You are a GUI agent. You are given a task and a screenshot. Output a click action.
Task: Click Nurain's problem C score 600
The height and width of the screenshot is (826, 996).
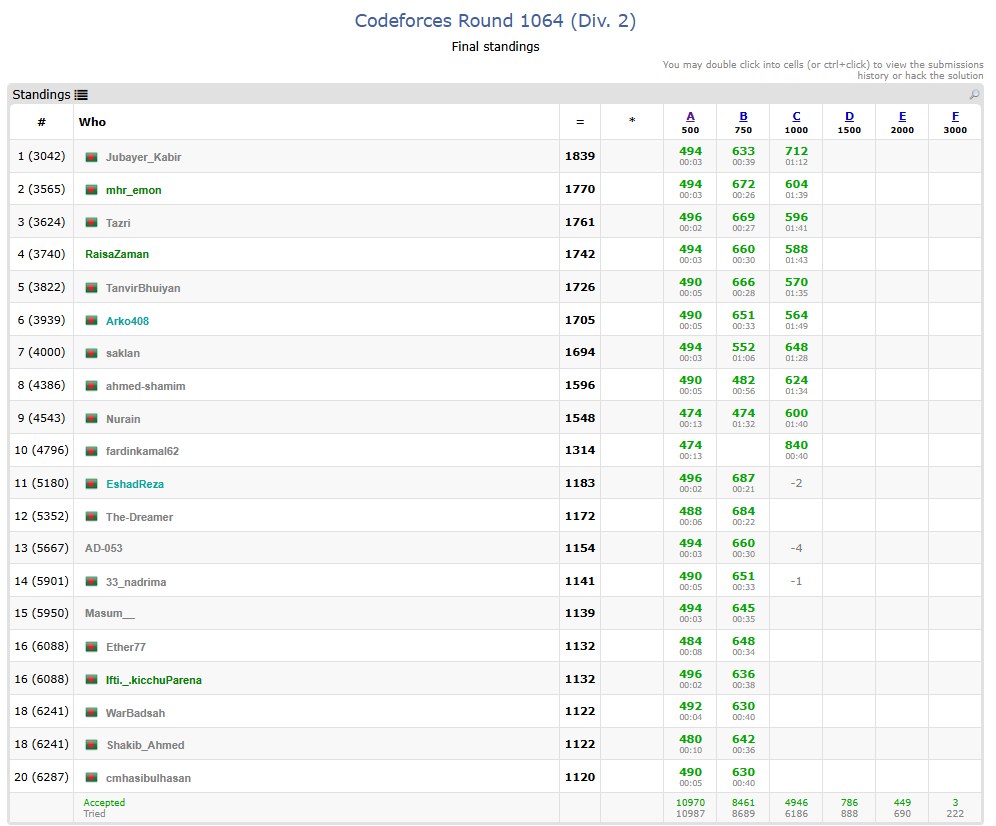pyautogui.click(x=796, y=413)
